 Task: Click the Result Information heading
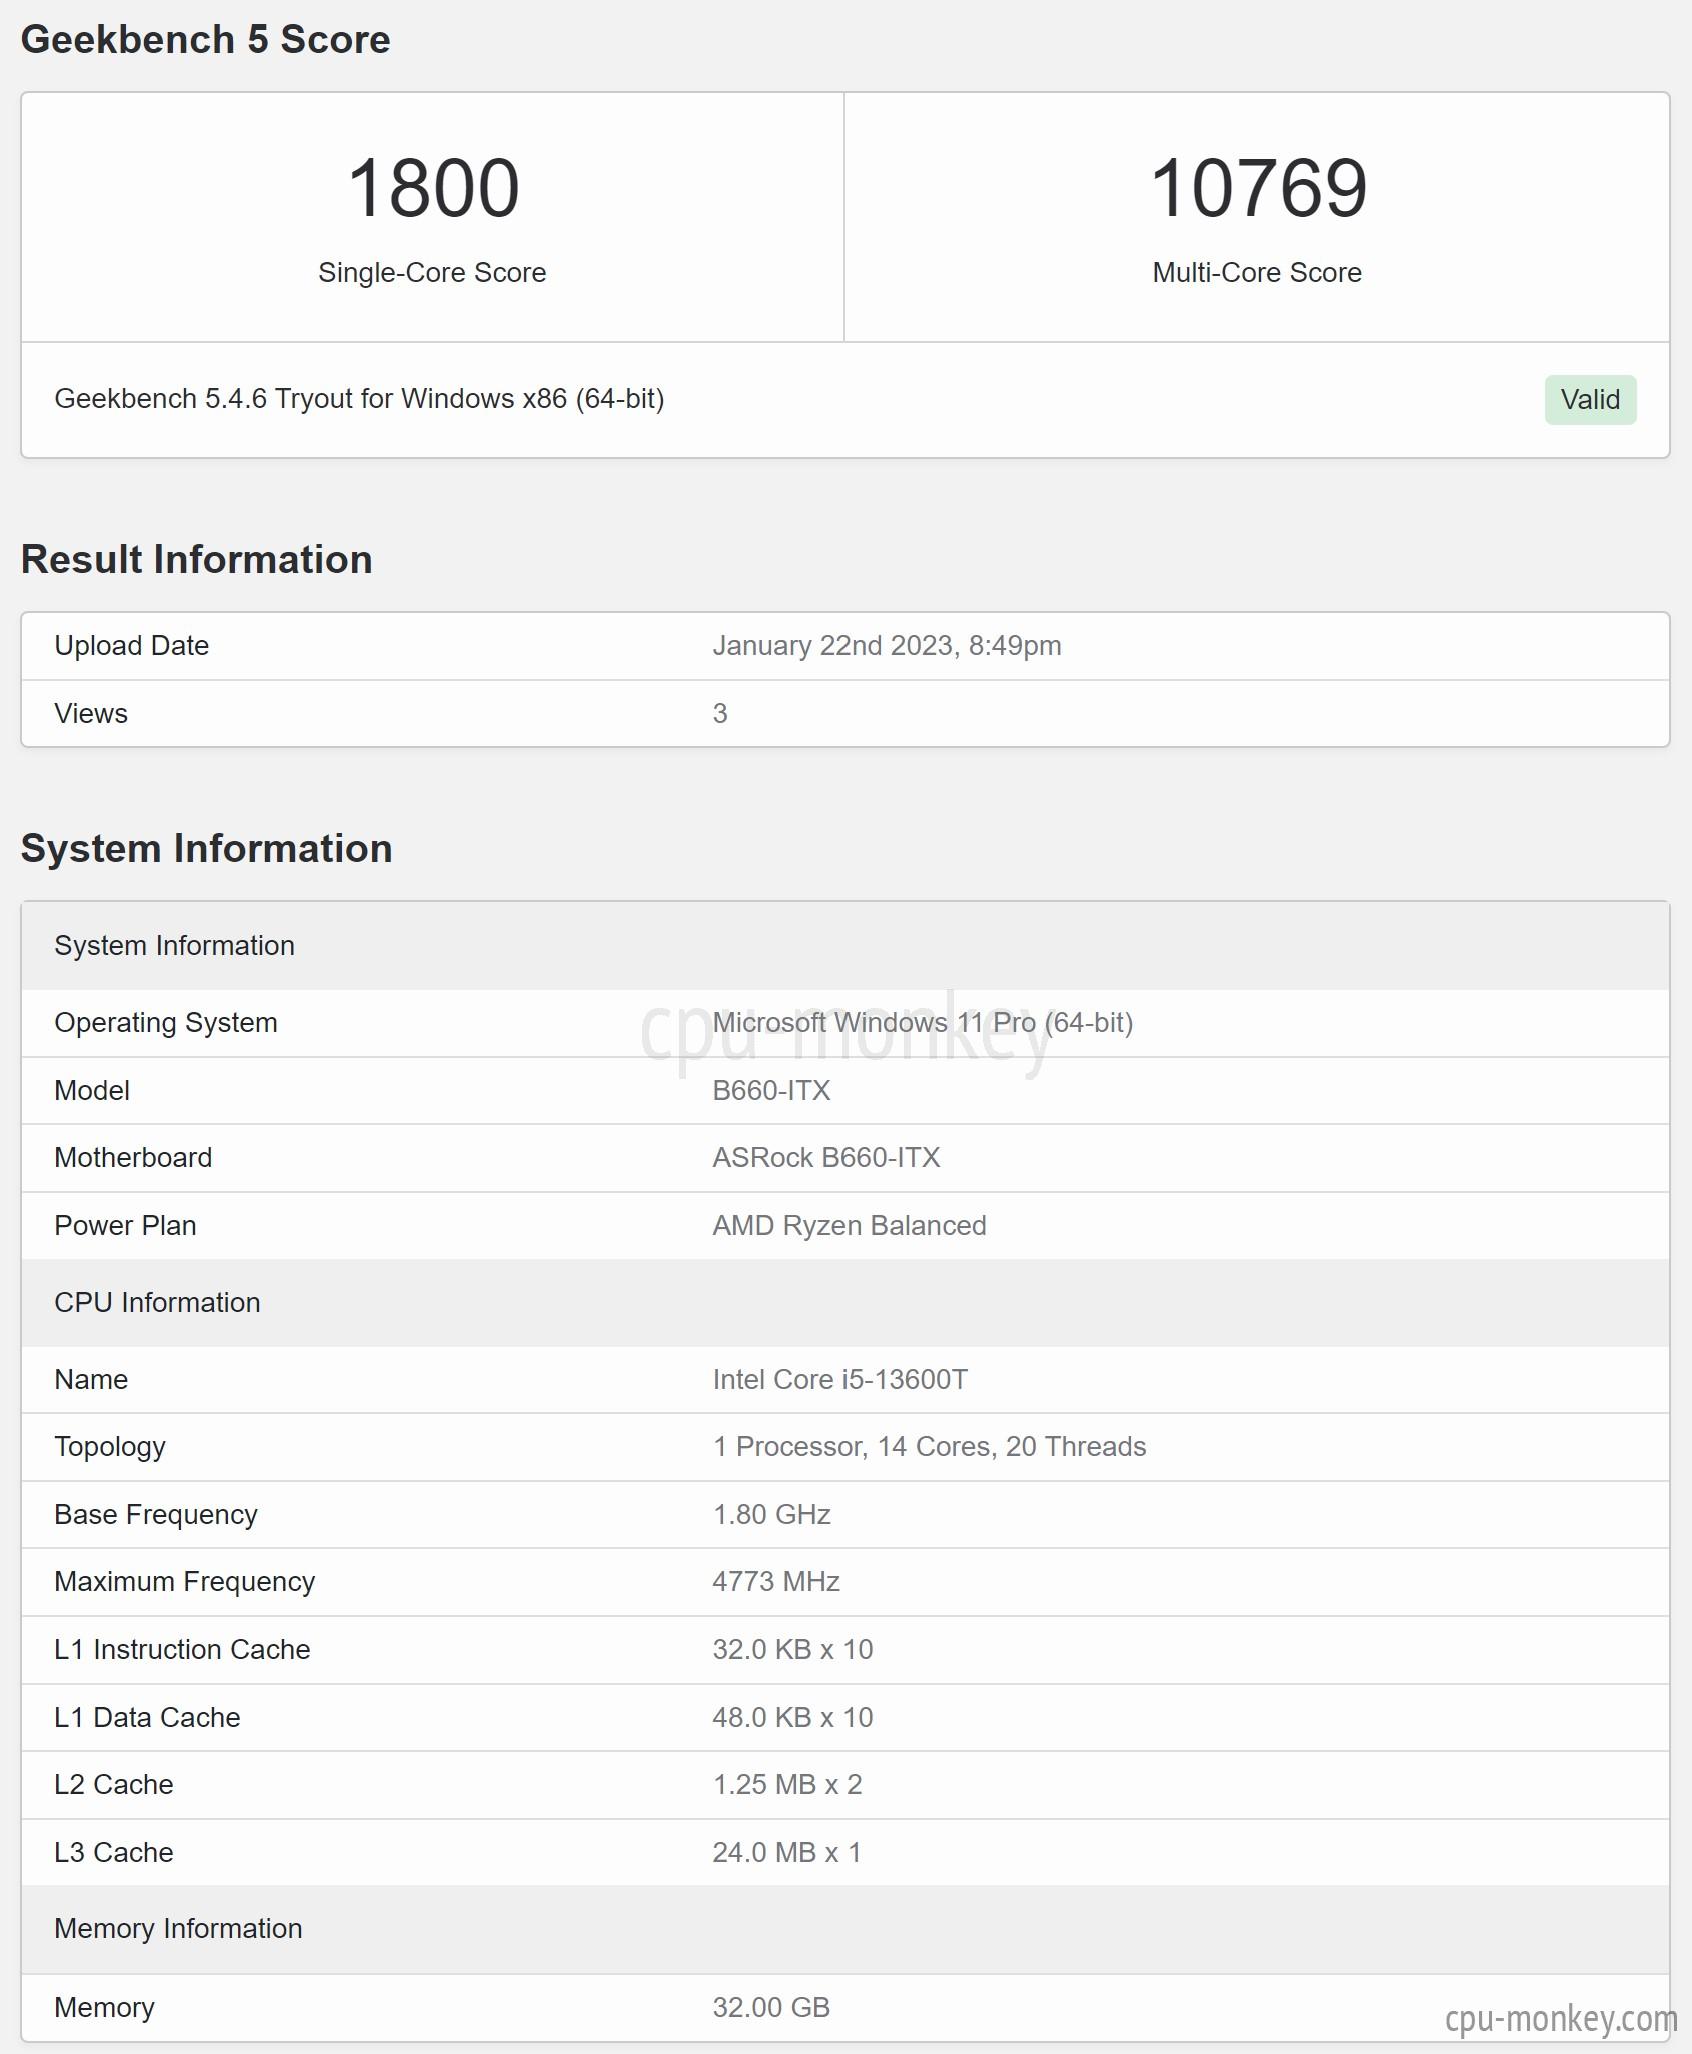click(x=196, y=560)
